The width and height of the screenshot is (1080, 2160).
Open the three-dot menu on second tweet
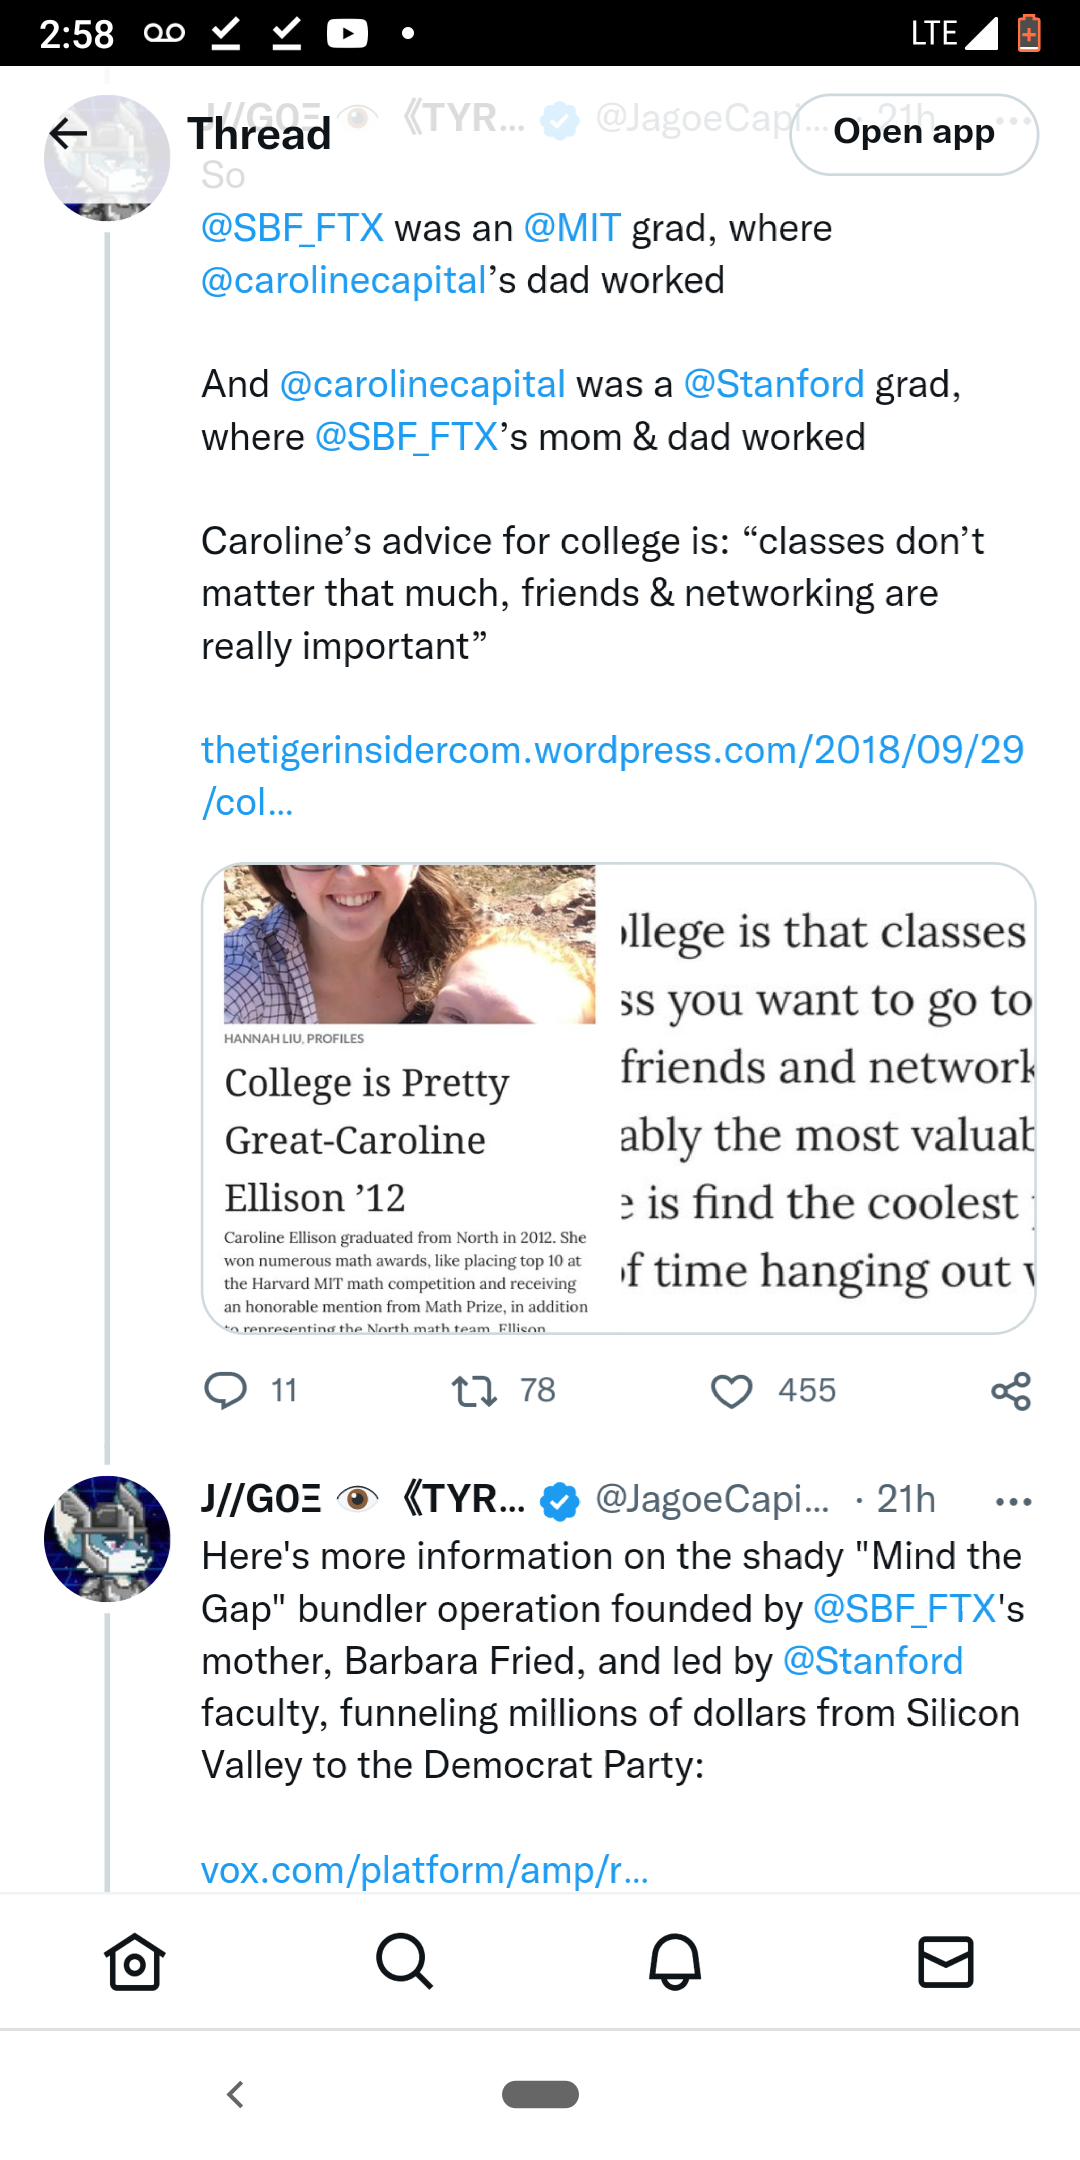click(1014, 1501)
